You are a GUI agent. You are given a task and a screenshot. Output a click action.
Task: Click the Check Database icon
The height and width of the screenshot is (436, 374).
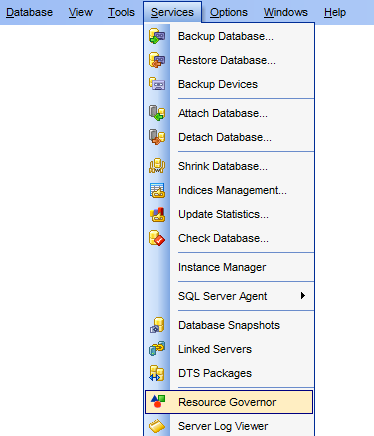[157, 238]
